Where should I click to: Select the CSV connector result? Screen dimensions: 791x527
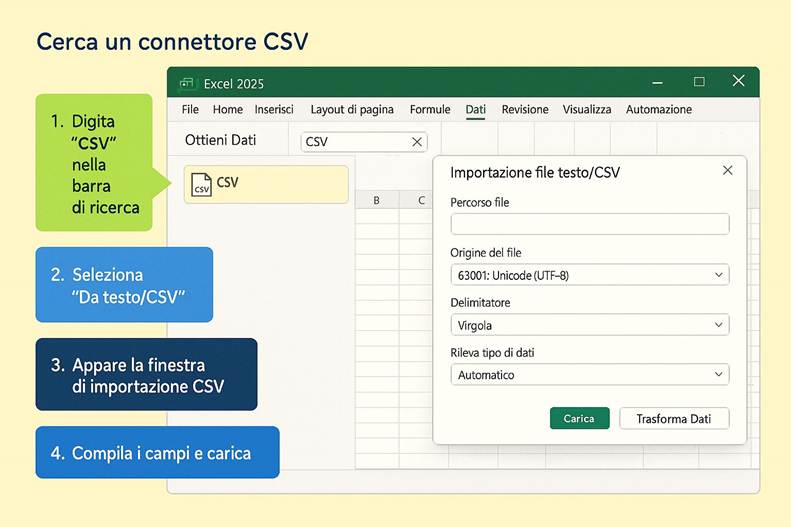click(266, 184)
